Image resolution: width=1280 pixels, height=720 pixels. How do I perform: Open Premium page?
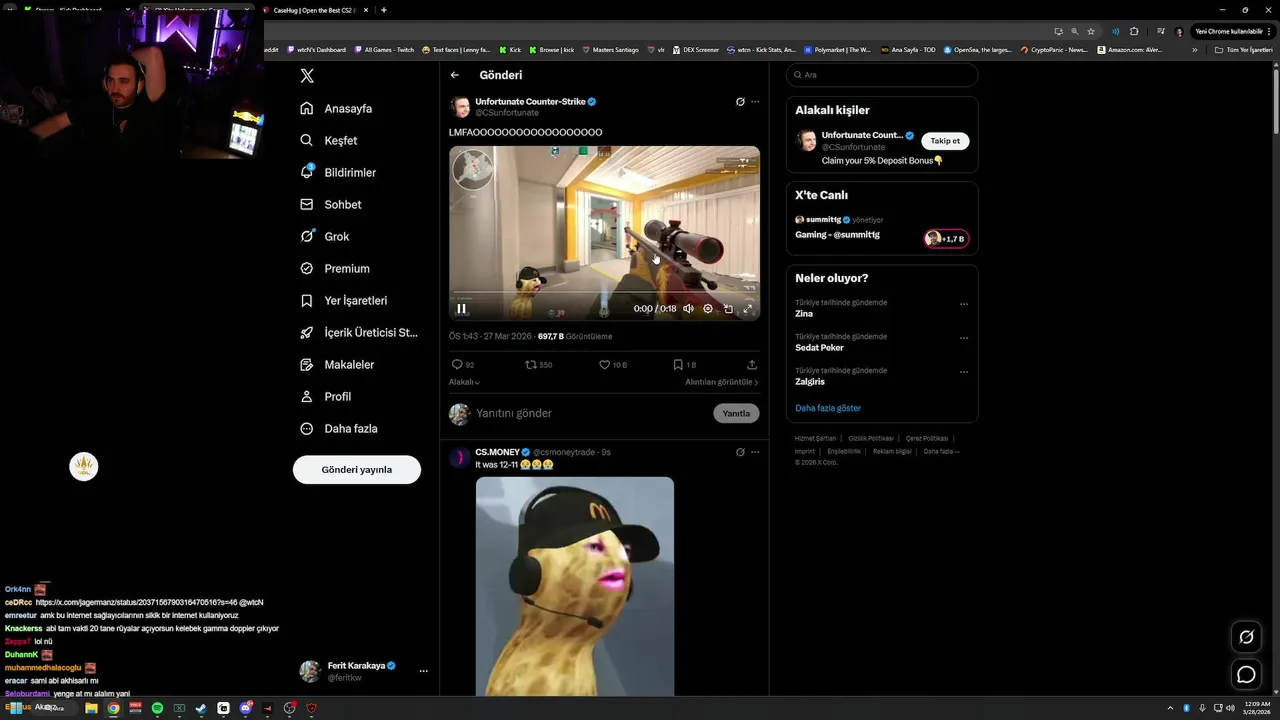[x=335, y=269]
